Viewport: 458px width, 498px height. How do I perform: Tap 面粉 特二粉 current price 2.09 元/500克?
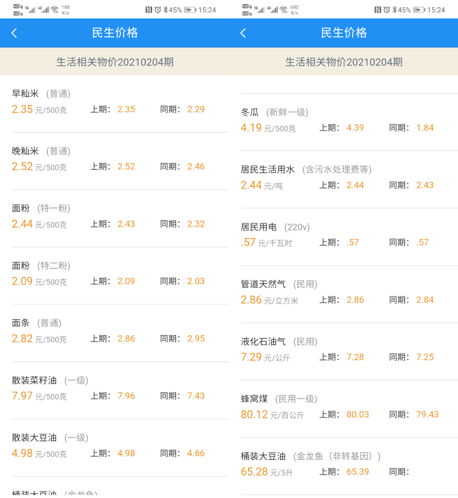[x=39, y=282]
